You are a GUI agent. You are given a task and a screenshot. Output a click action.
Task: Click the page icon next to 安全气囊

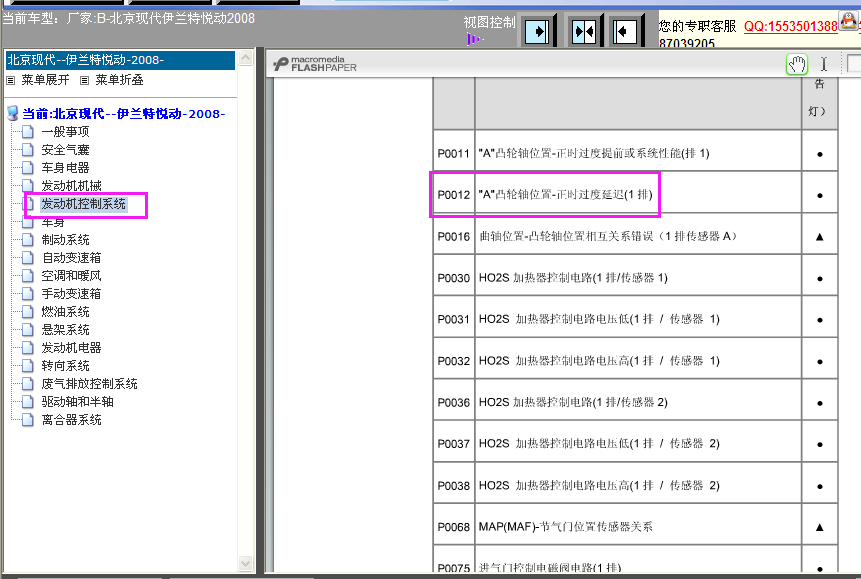(28, 150)
